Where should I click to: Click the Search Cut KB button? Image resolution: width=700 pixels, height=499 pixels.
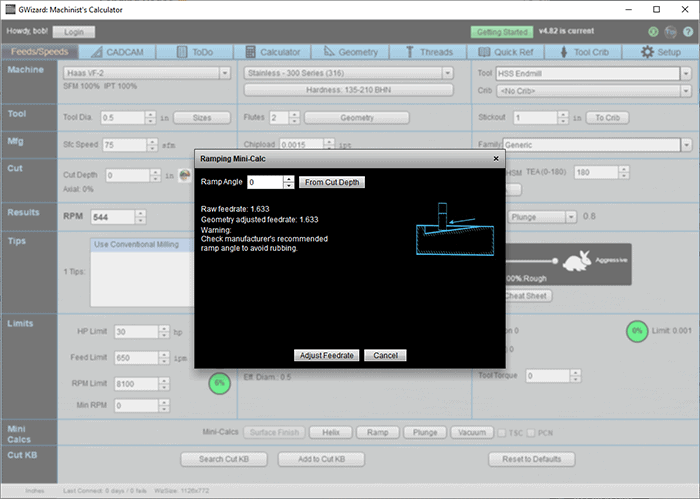coord(224,459)
